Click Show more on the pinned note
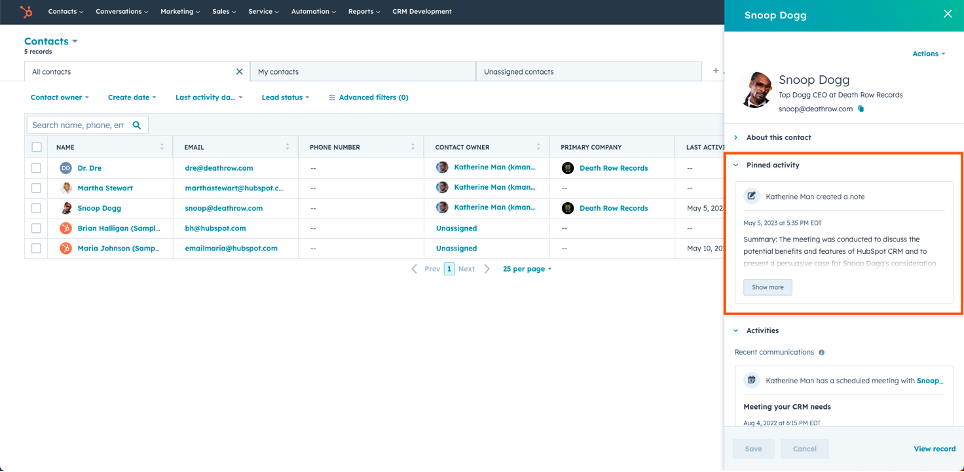This screenshot has height=472, width=964. [767, 288]
